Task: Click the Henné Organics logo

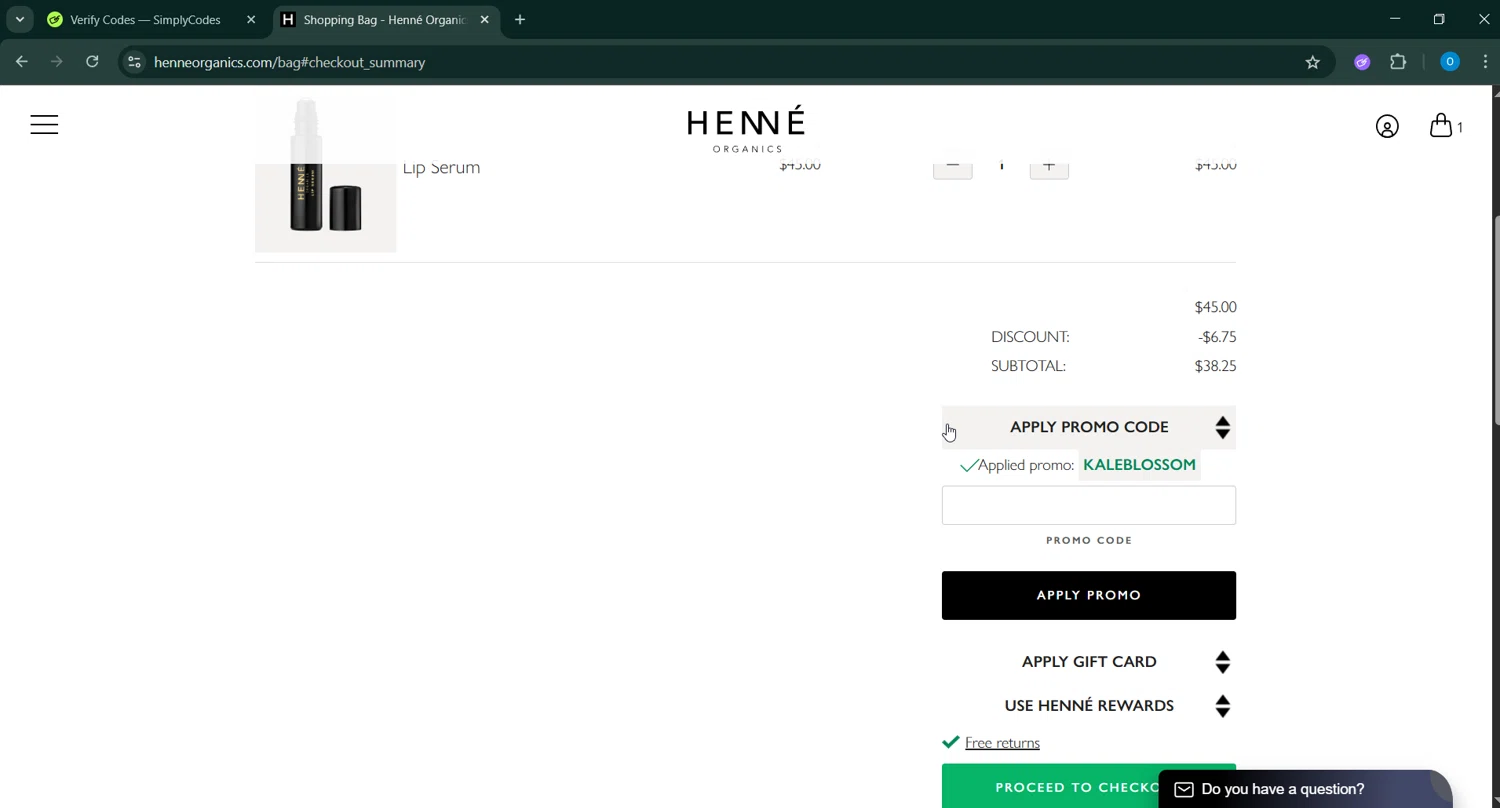Action: pos(746,129)
